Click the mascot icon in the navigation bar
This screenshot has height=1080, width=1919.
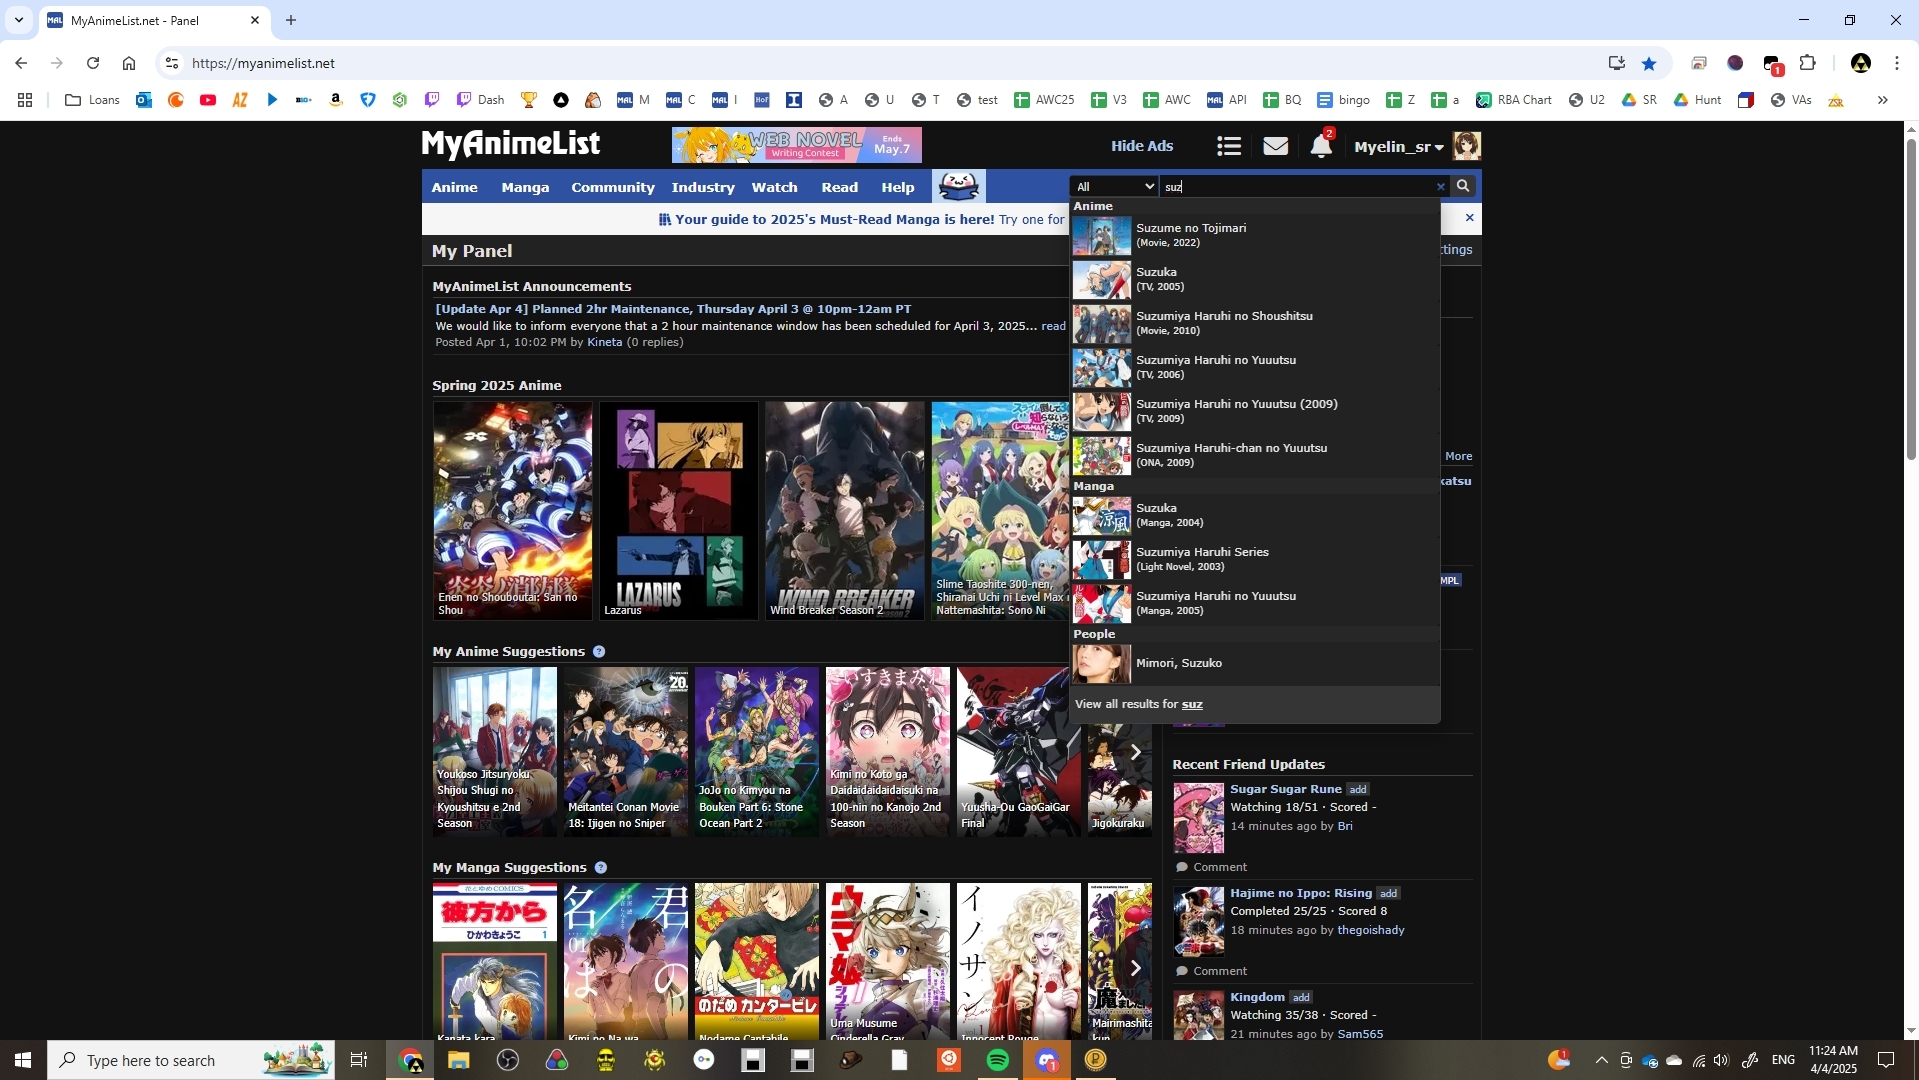tap(958, 186)
